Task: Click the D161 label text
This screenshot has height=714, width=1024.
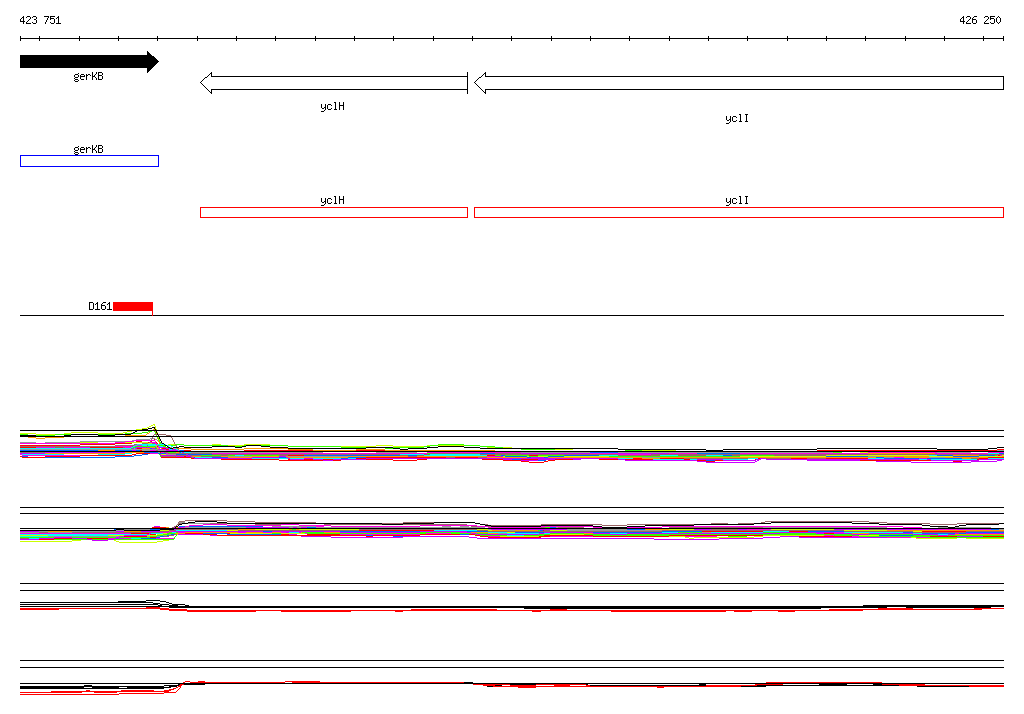Action: click(100, 306)
